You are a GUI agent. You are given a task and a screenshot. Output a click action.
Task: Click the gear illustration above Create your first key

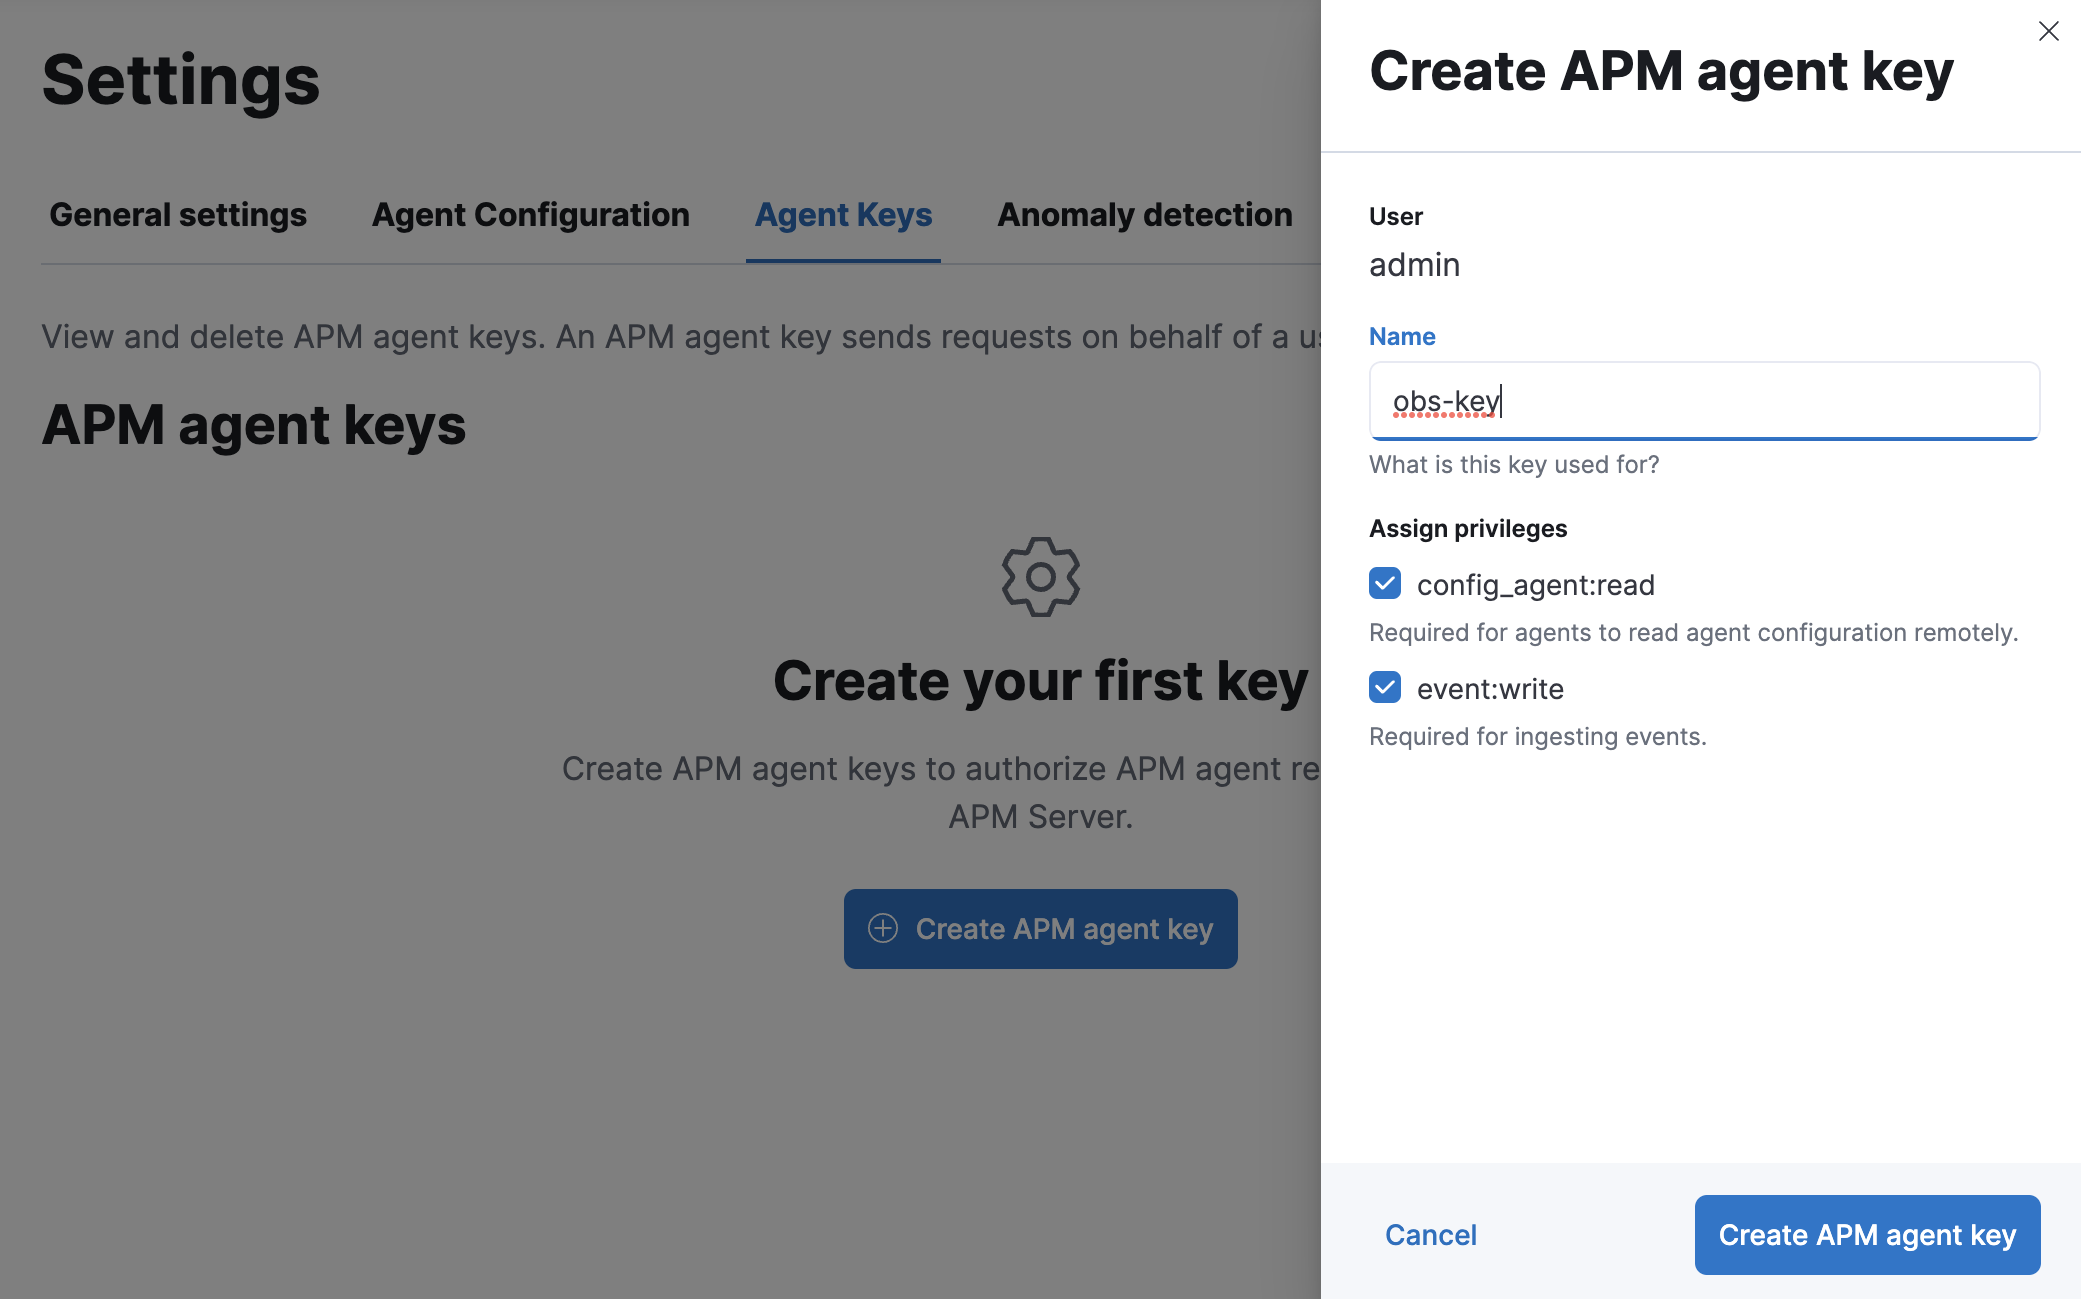(x=1040, y=576)
